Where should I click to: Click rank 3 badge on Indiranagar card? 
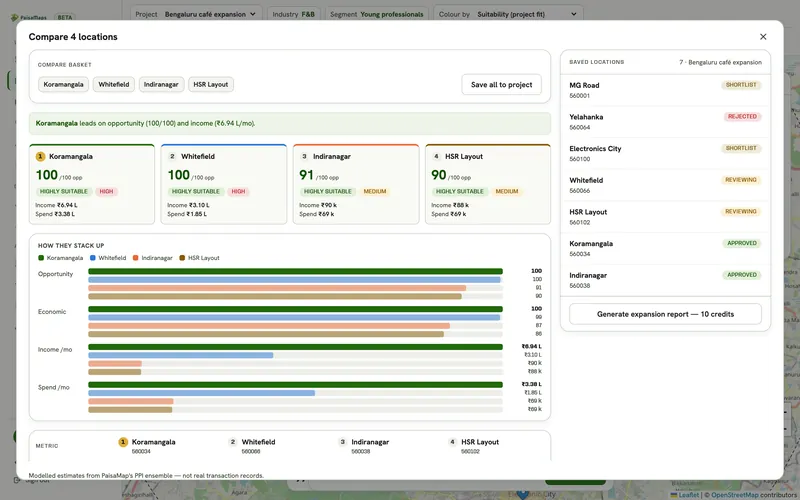click(x=305, y=157)
